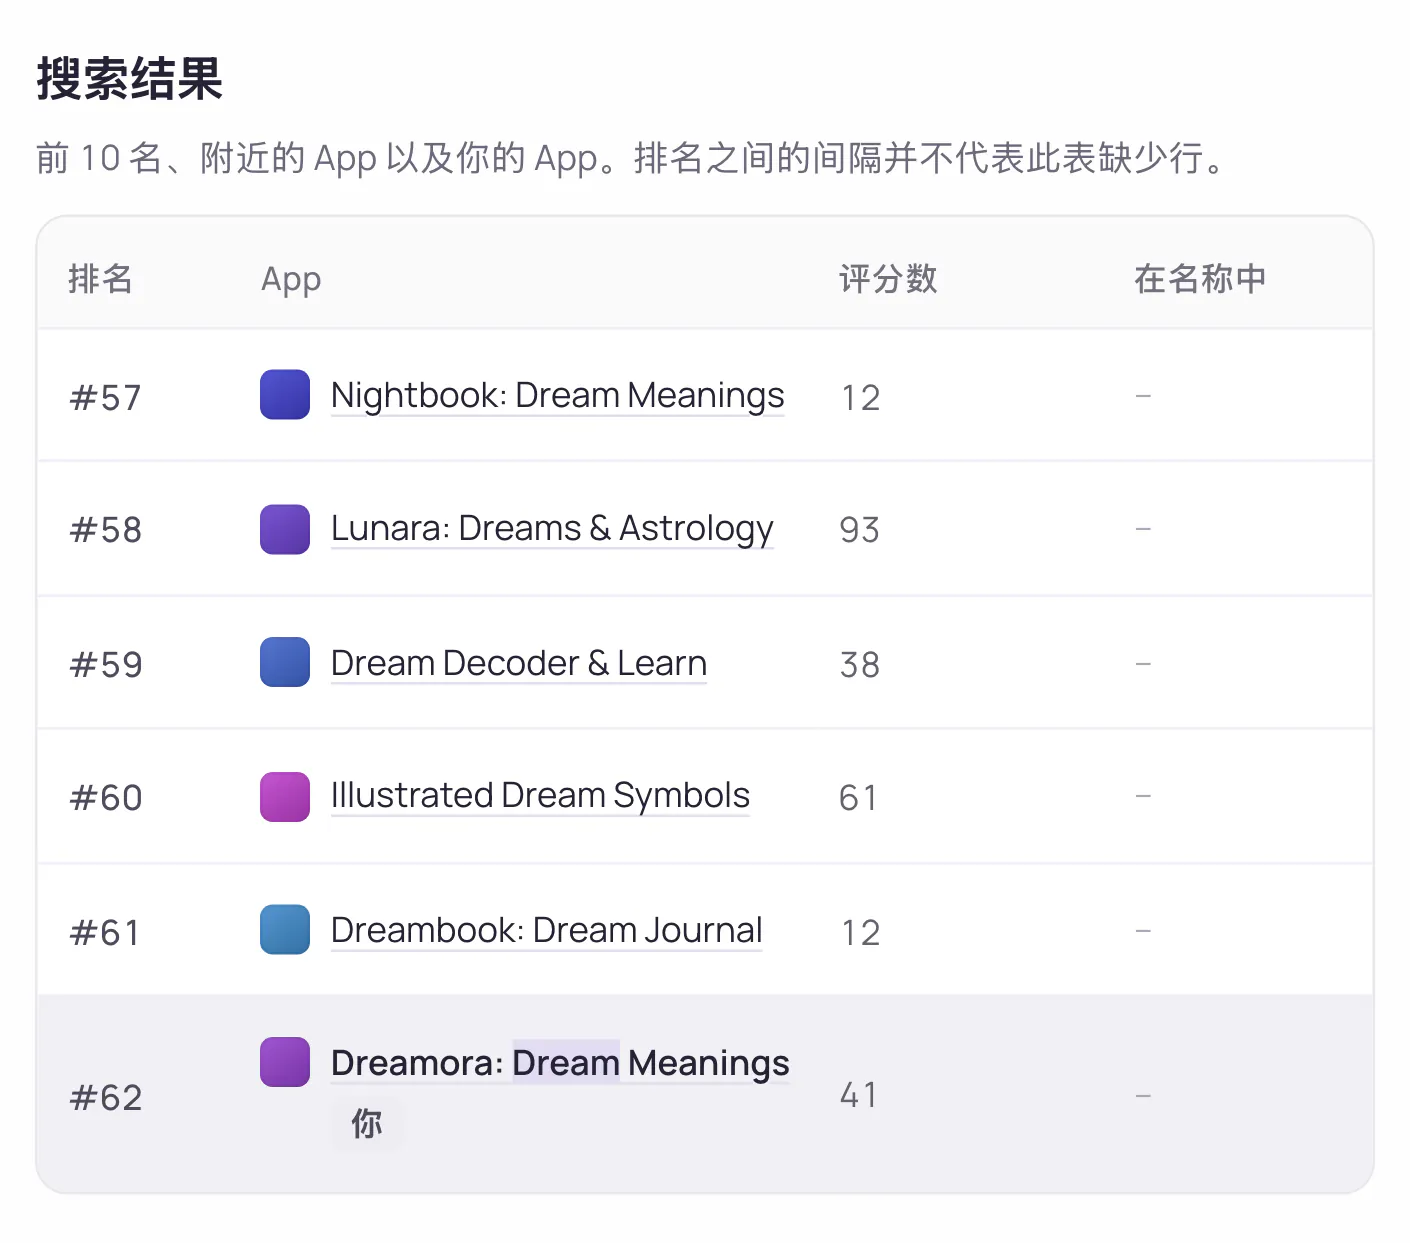Select rank #57 cell
Viewport: 1410px width, 1243px height.
click(x=105, y=397)
